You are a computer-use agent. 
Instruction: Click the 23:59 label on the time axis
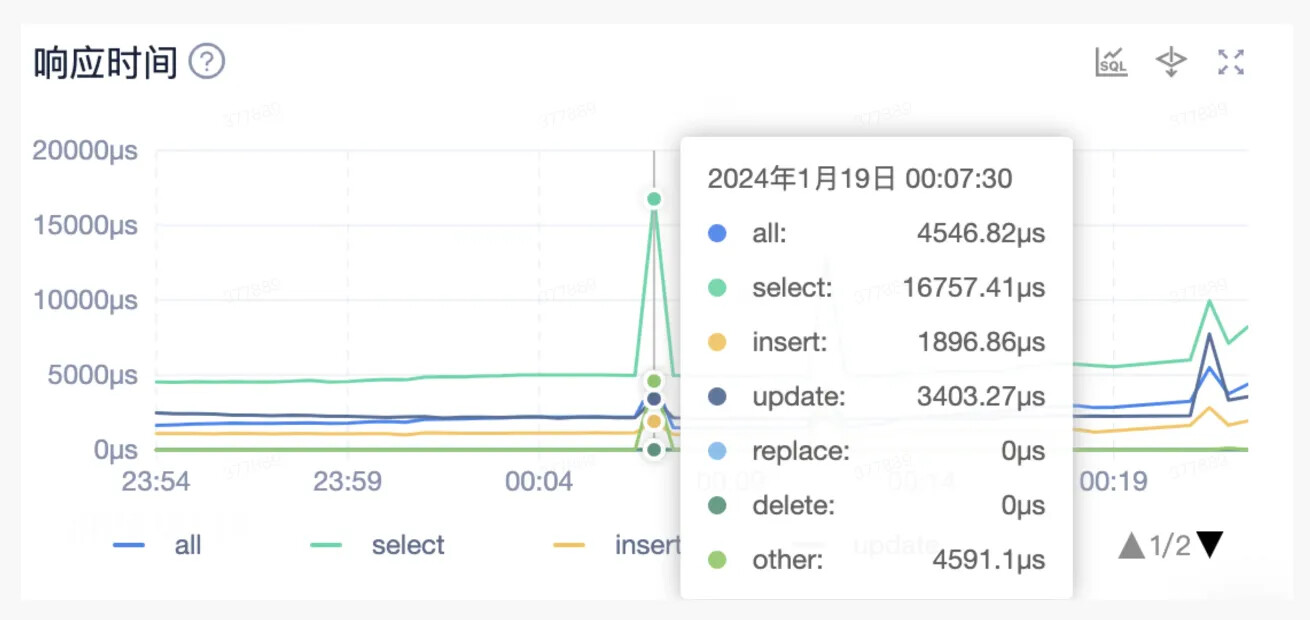(347, 482)
